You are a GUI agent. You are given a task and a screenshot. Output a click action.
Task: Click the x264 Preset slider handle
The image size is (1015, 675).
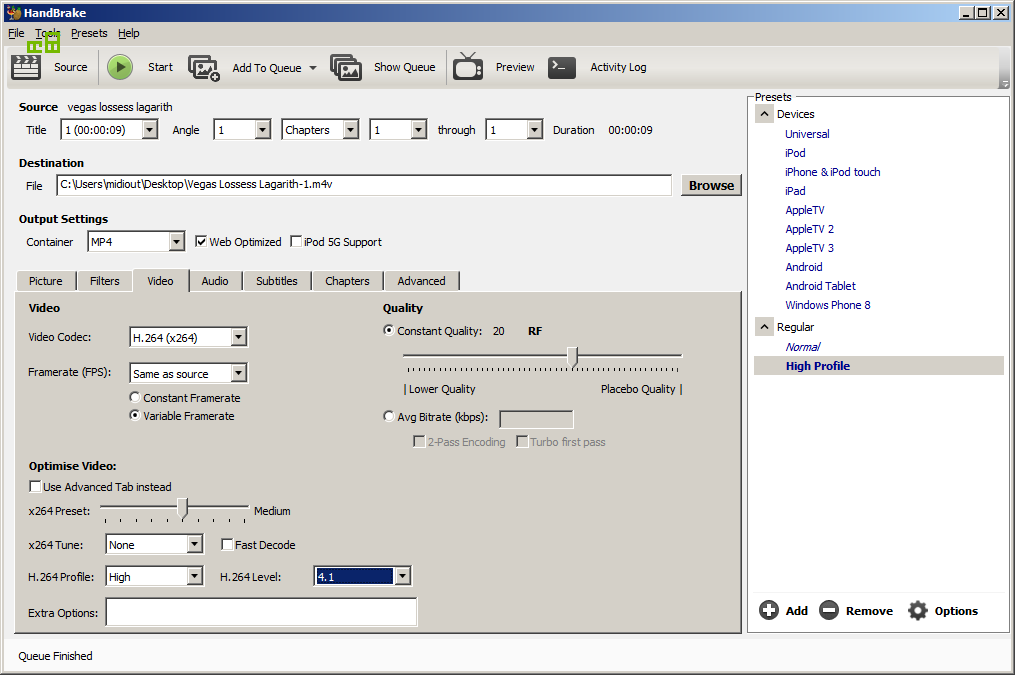pos(183,509)
